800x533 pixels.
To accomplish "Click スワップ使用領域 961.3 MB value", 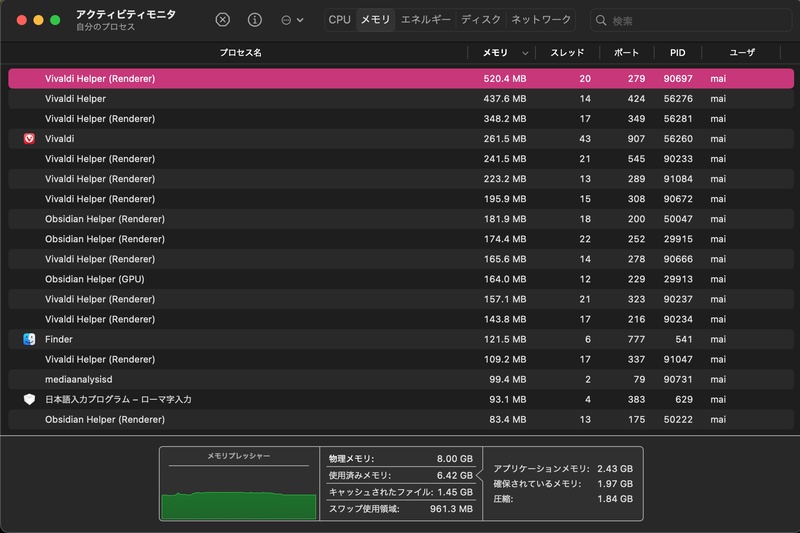I will coord(451,509).
